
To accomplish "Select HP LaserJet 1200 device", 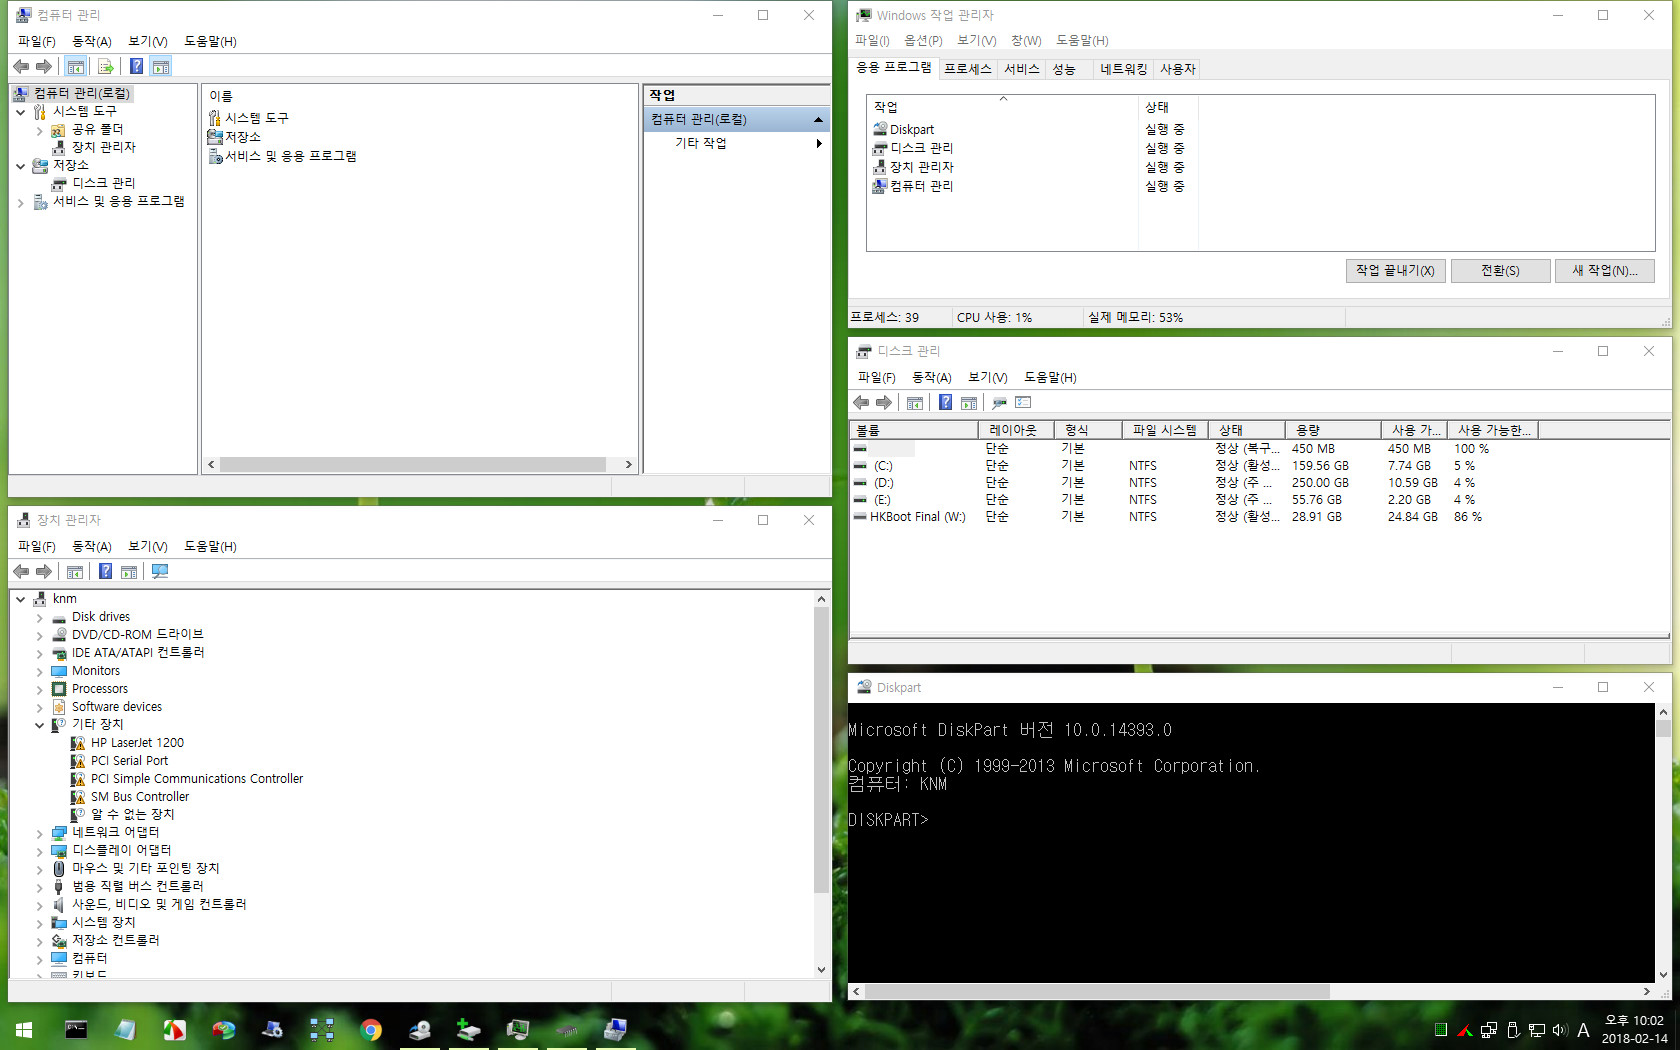I will click(127, 743).
